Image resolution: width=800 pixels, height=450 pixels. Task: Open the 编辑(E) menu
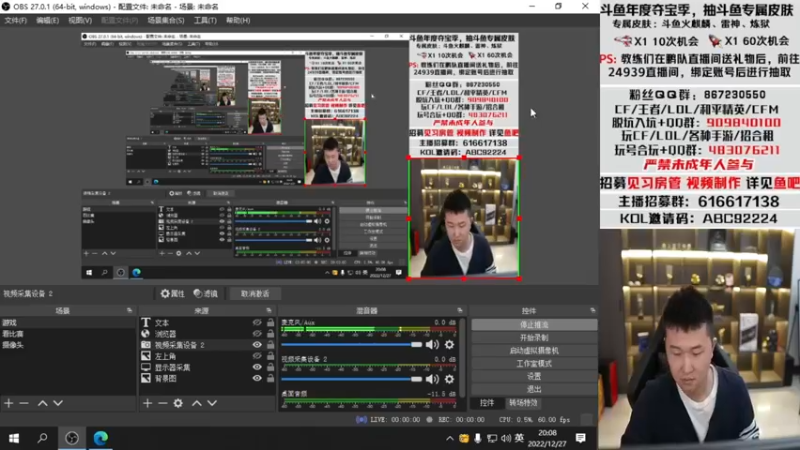click(47, 20)
